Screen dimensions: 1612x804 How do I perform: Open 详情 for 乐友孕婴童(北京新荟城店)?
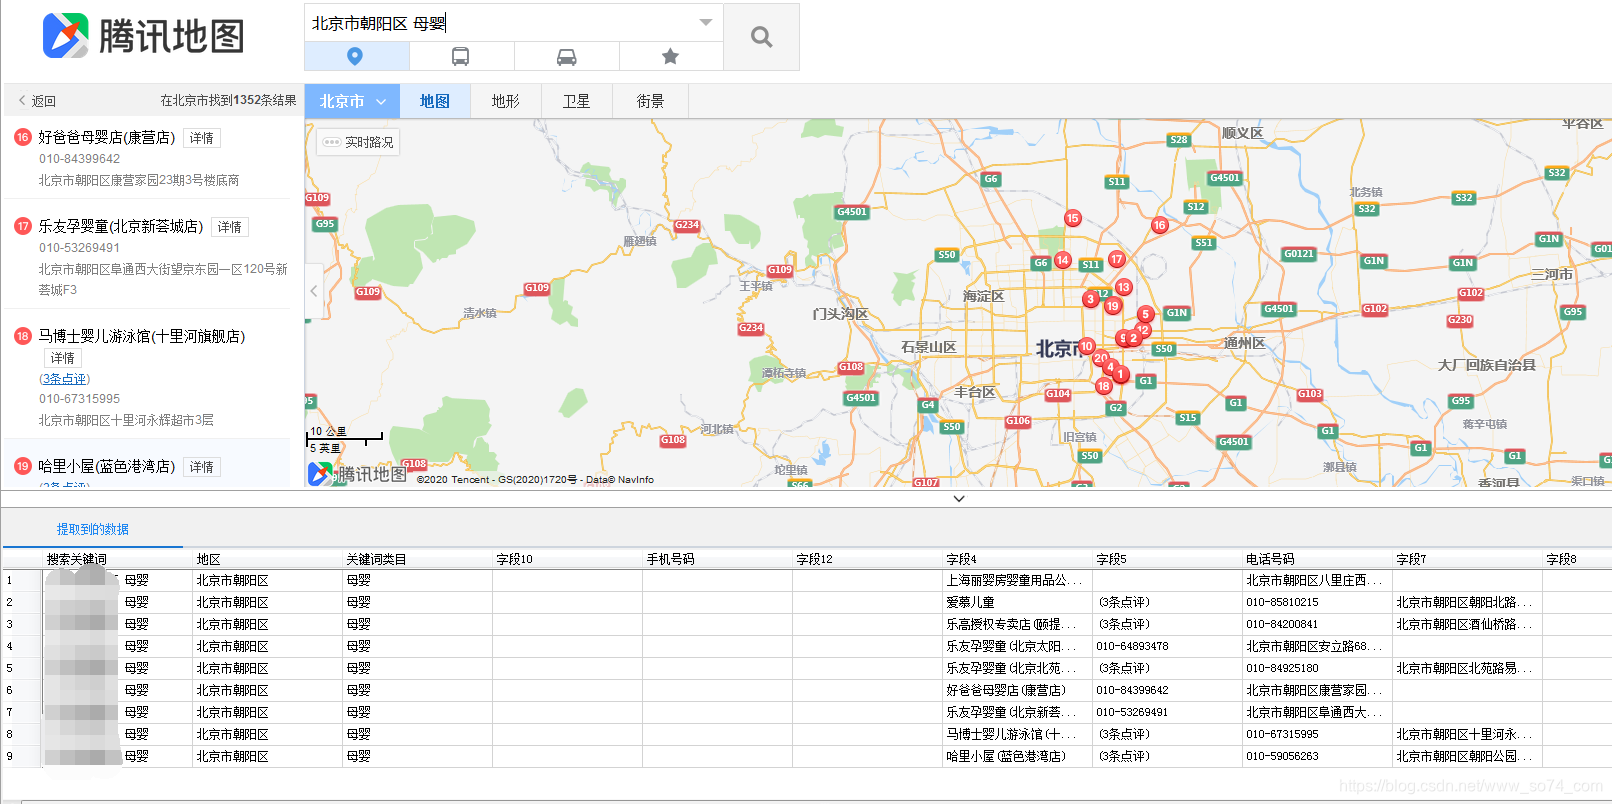click(x=230, y=227)
